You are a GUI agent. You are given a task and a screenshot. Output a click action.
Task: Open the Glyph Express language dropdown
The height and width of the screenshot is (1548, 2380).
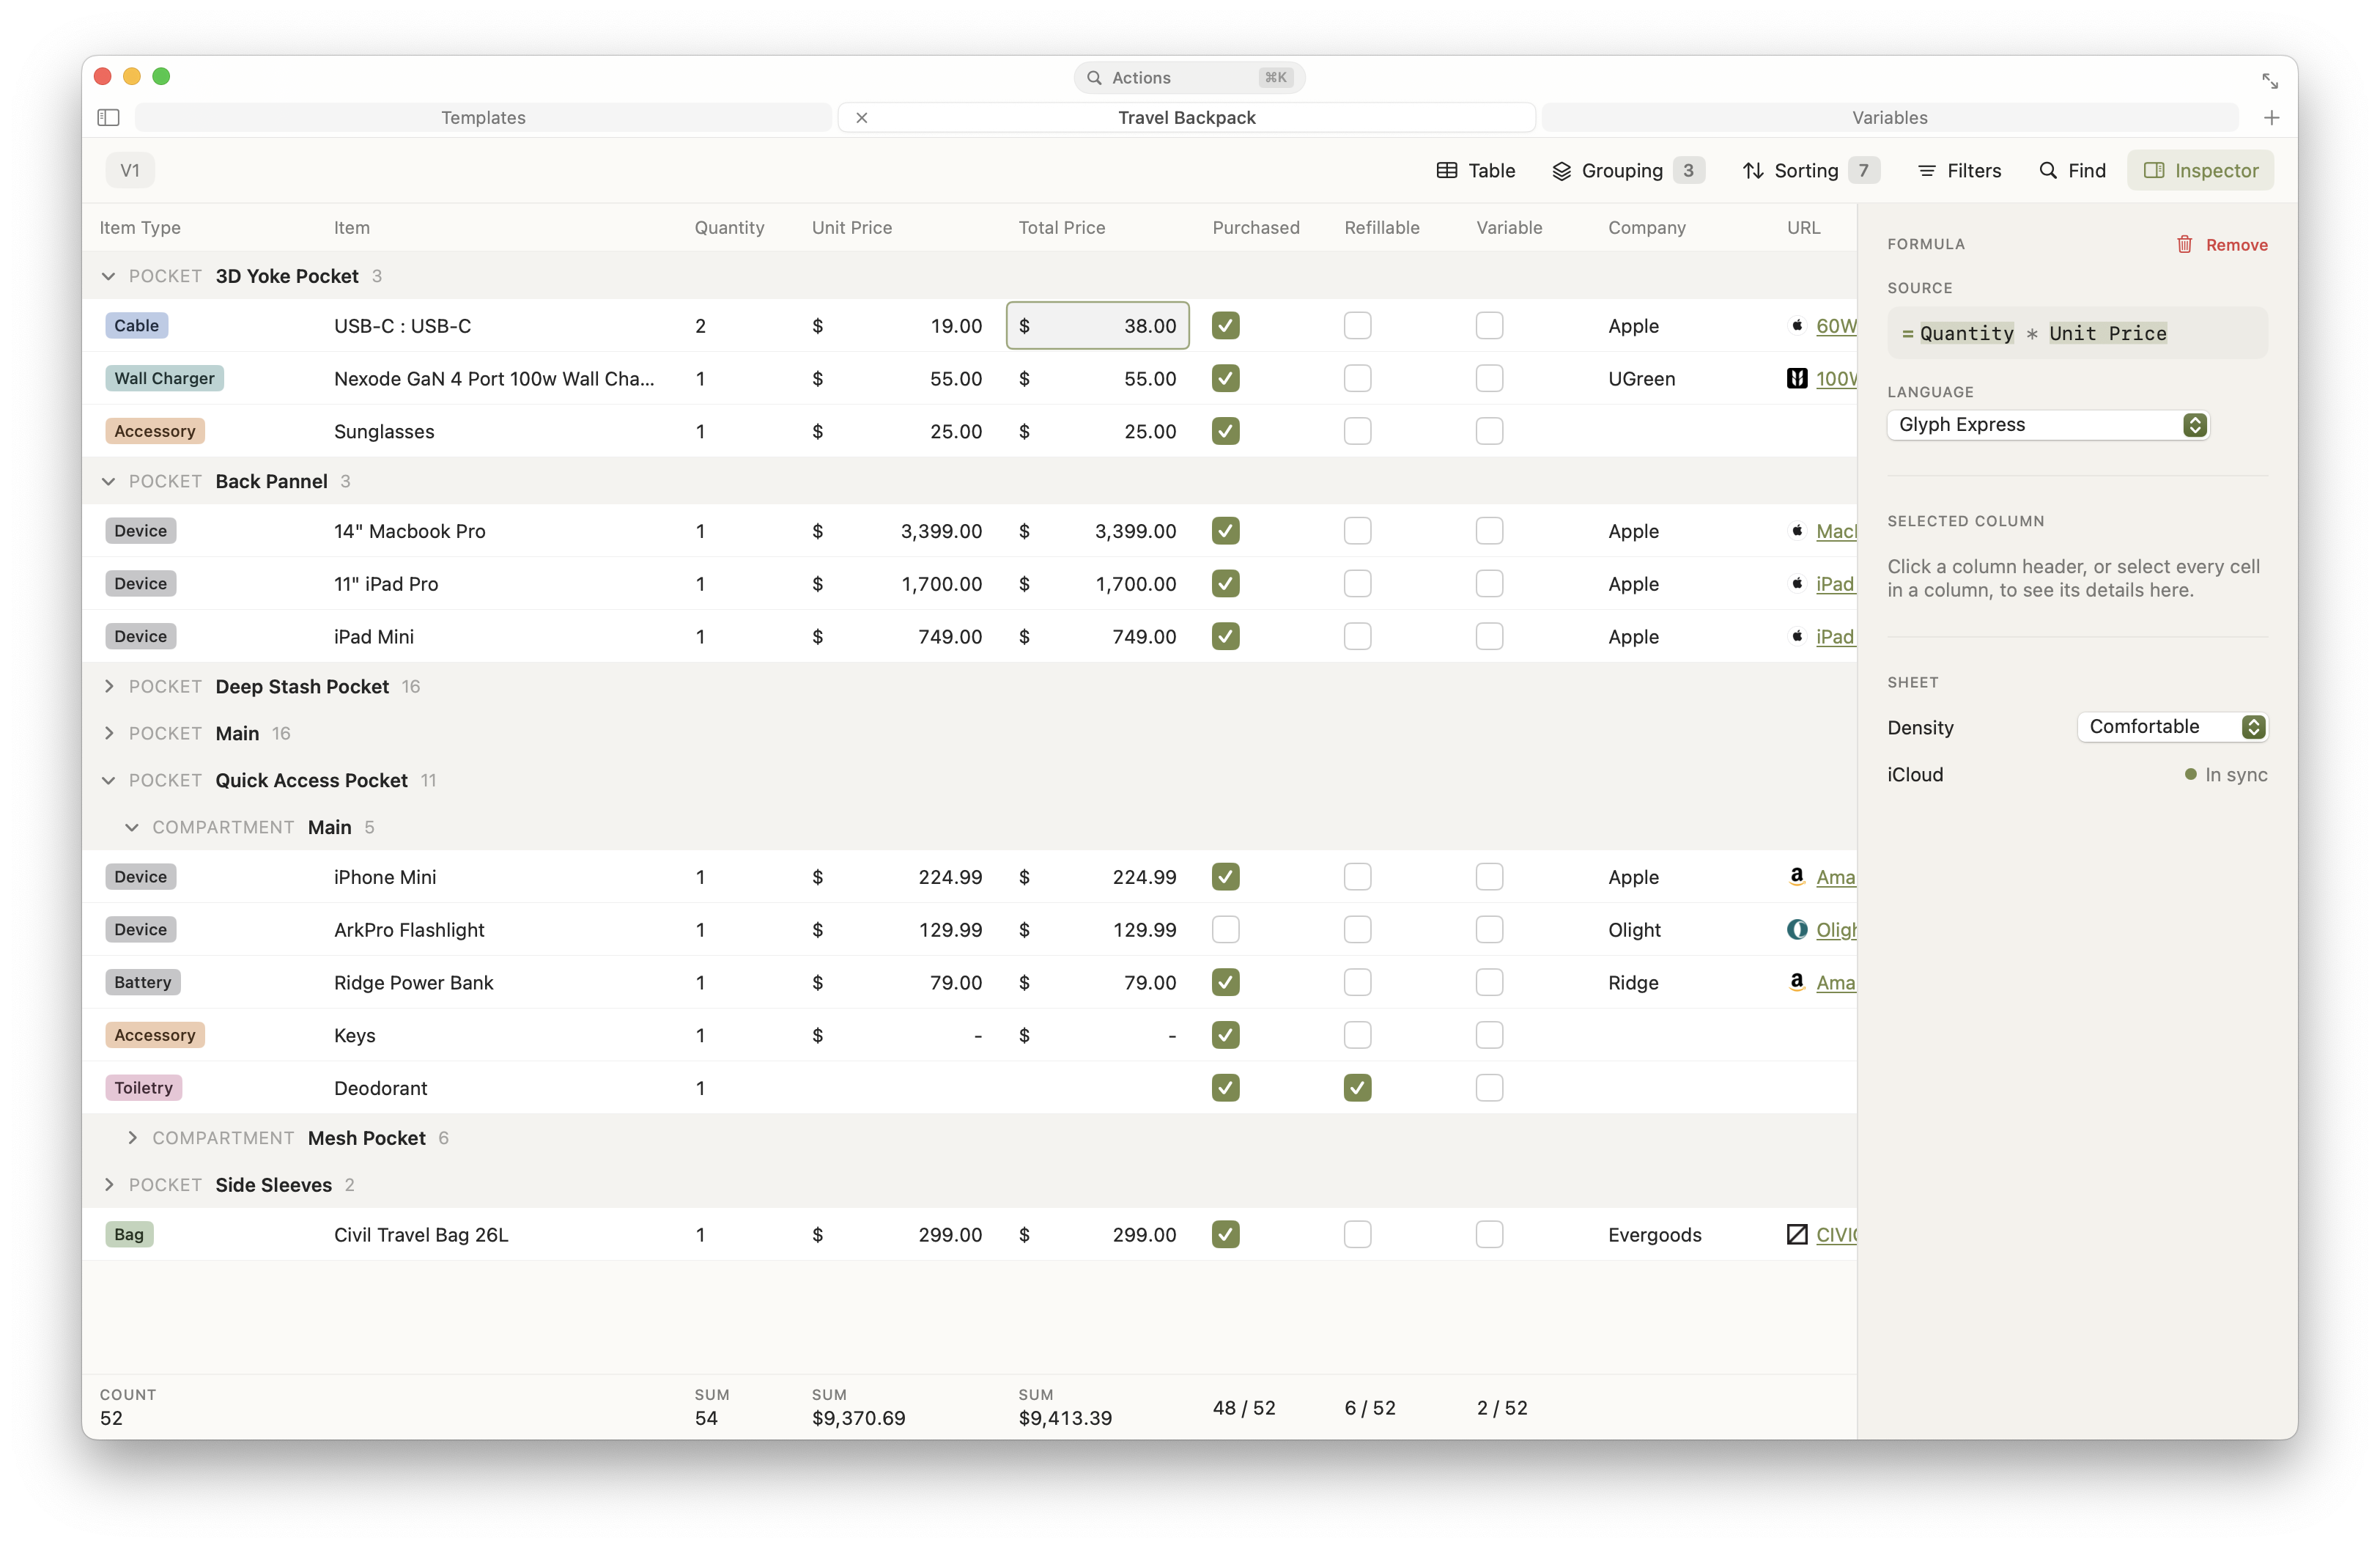[x=2048, y=425]
